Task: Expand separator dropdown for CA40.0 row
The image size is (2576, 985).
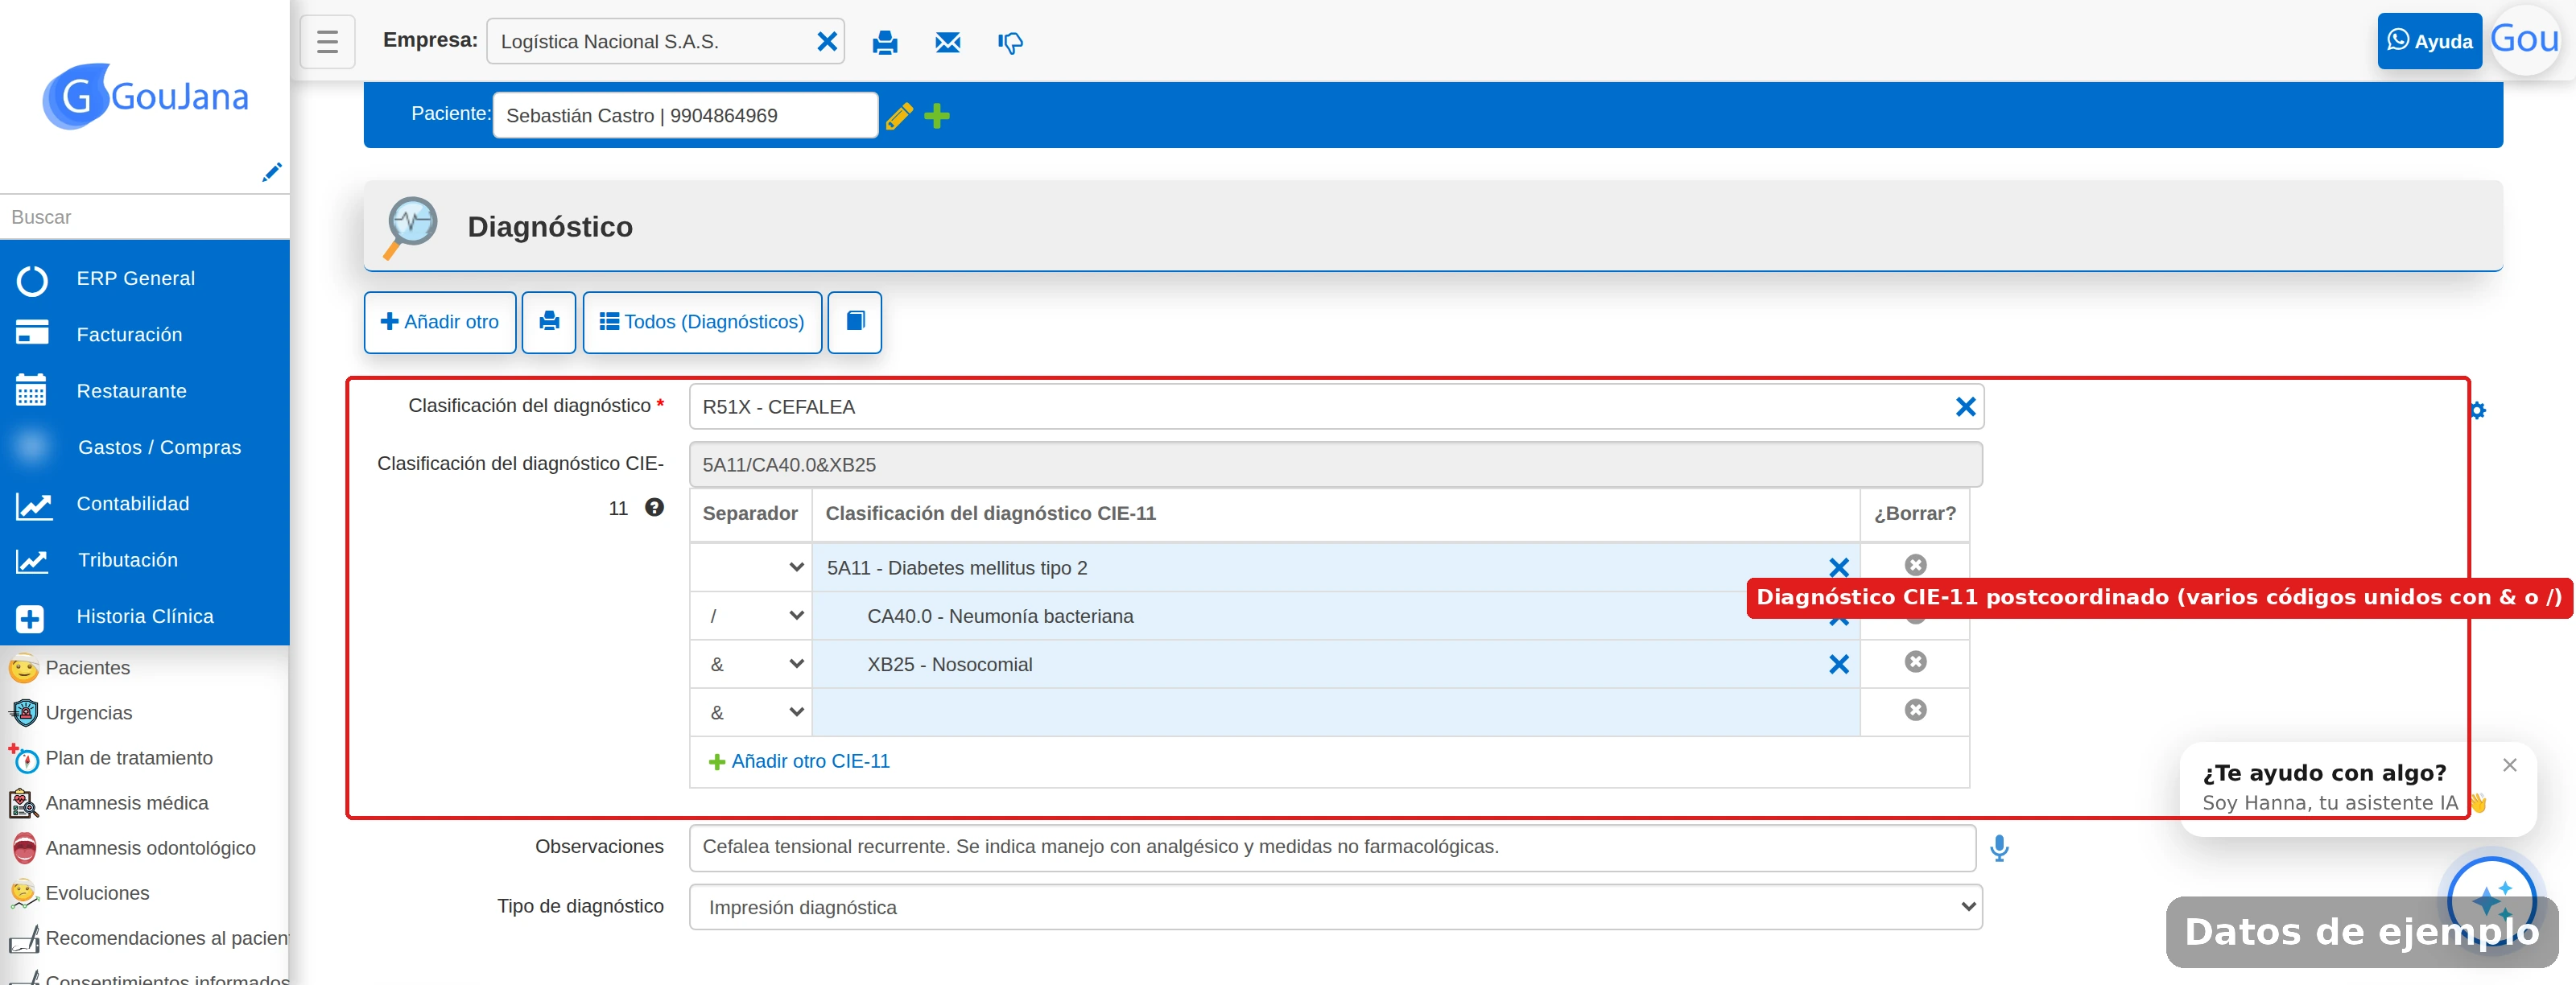Action: [x=751, y=616]
